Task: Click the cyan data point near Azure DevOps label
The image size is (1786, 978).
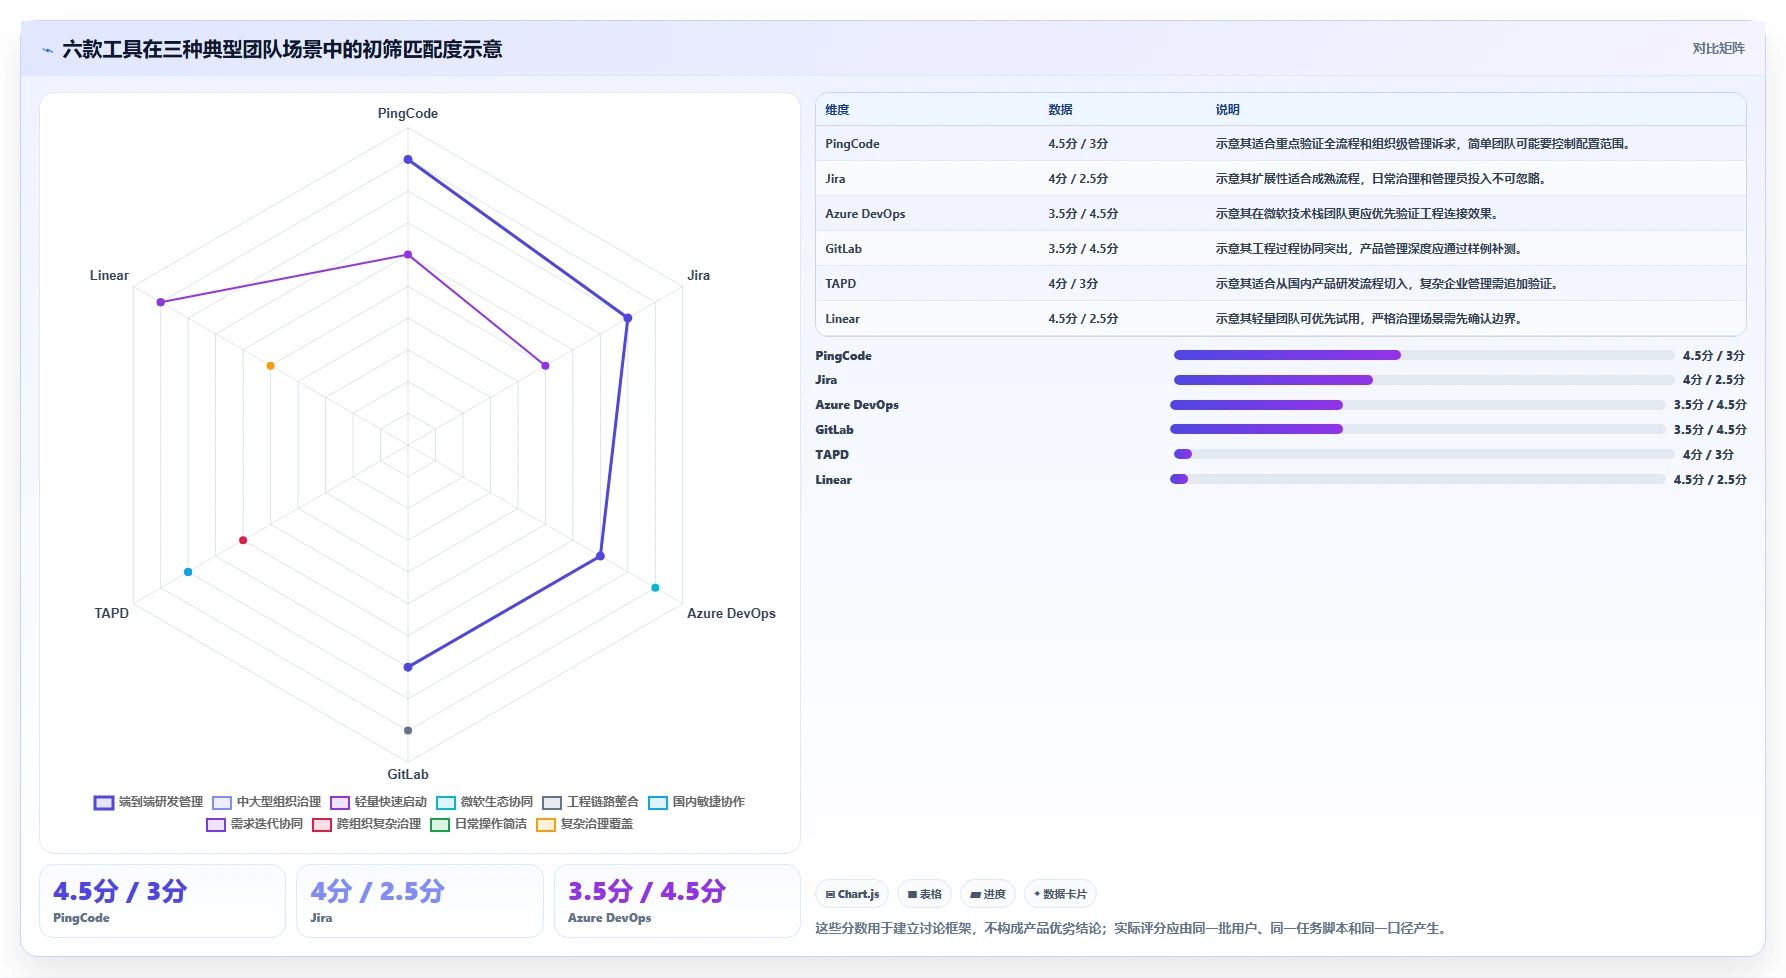Action: tap(655, 587)
